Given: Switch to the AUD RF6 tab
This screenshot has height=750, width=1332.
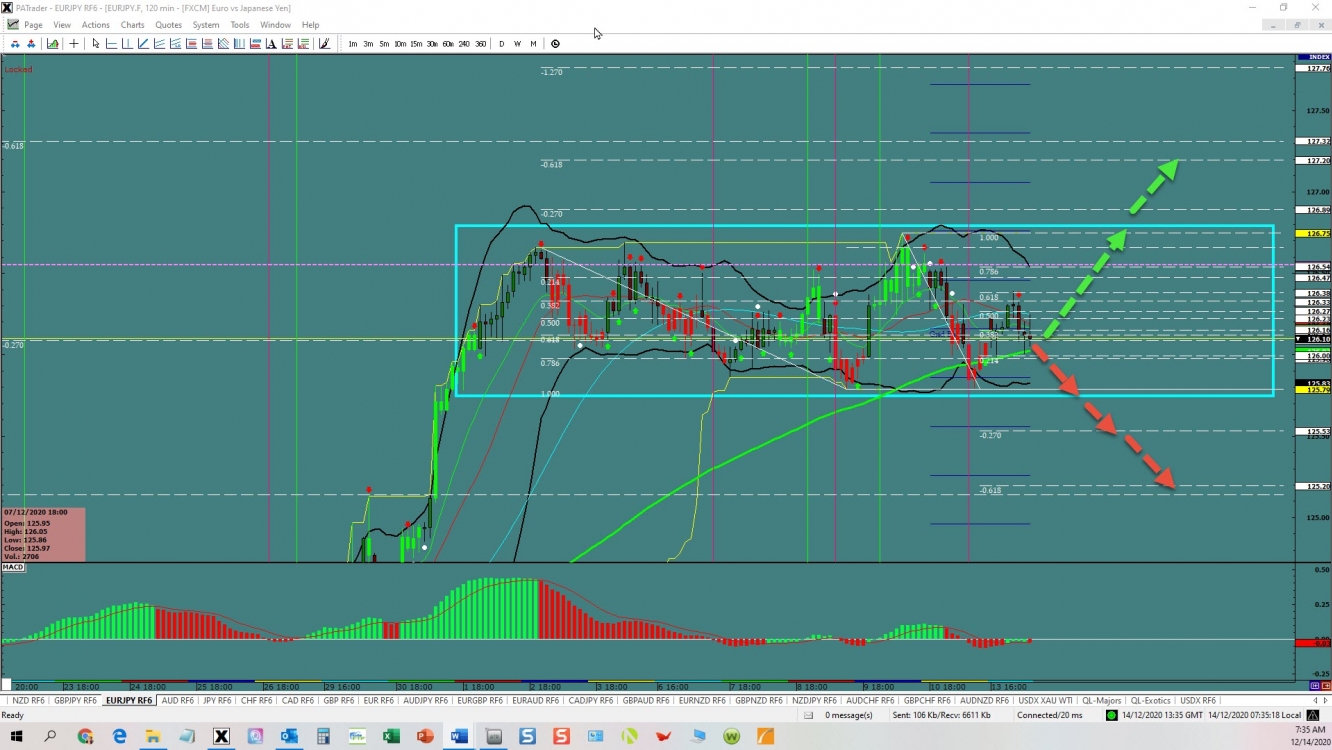Looking at the screenshot, I should click(177, 701).
